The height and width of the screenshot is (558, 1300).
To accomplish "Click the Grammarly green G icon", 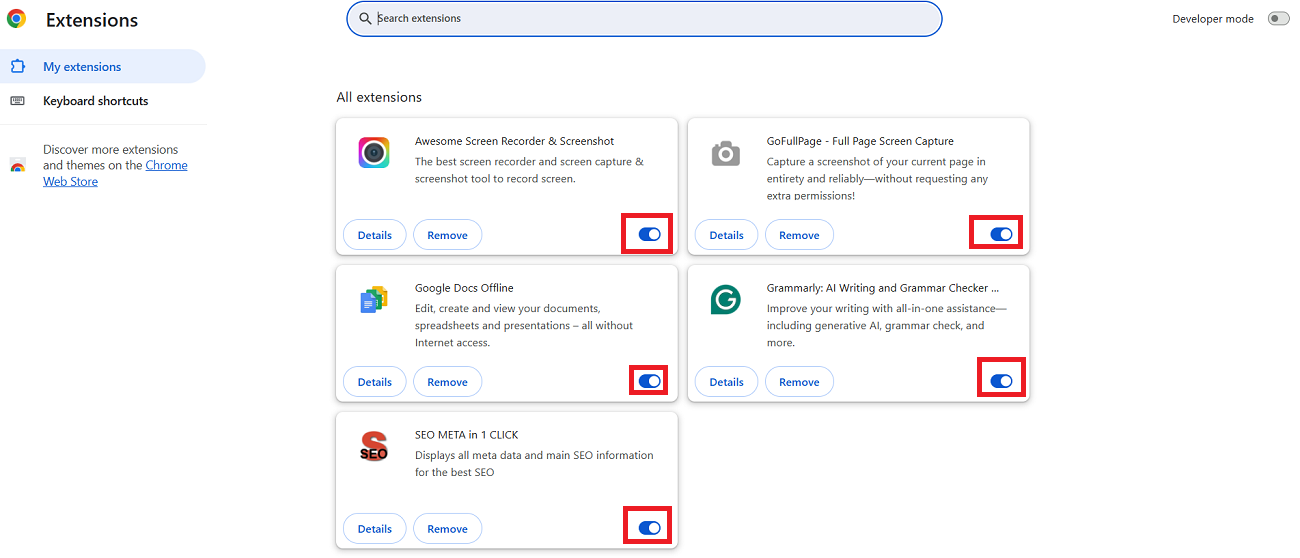I will click(725, 300).
